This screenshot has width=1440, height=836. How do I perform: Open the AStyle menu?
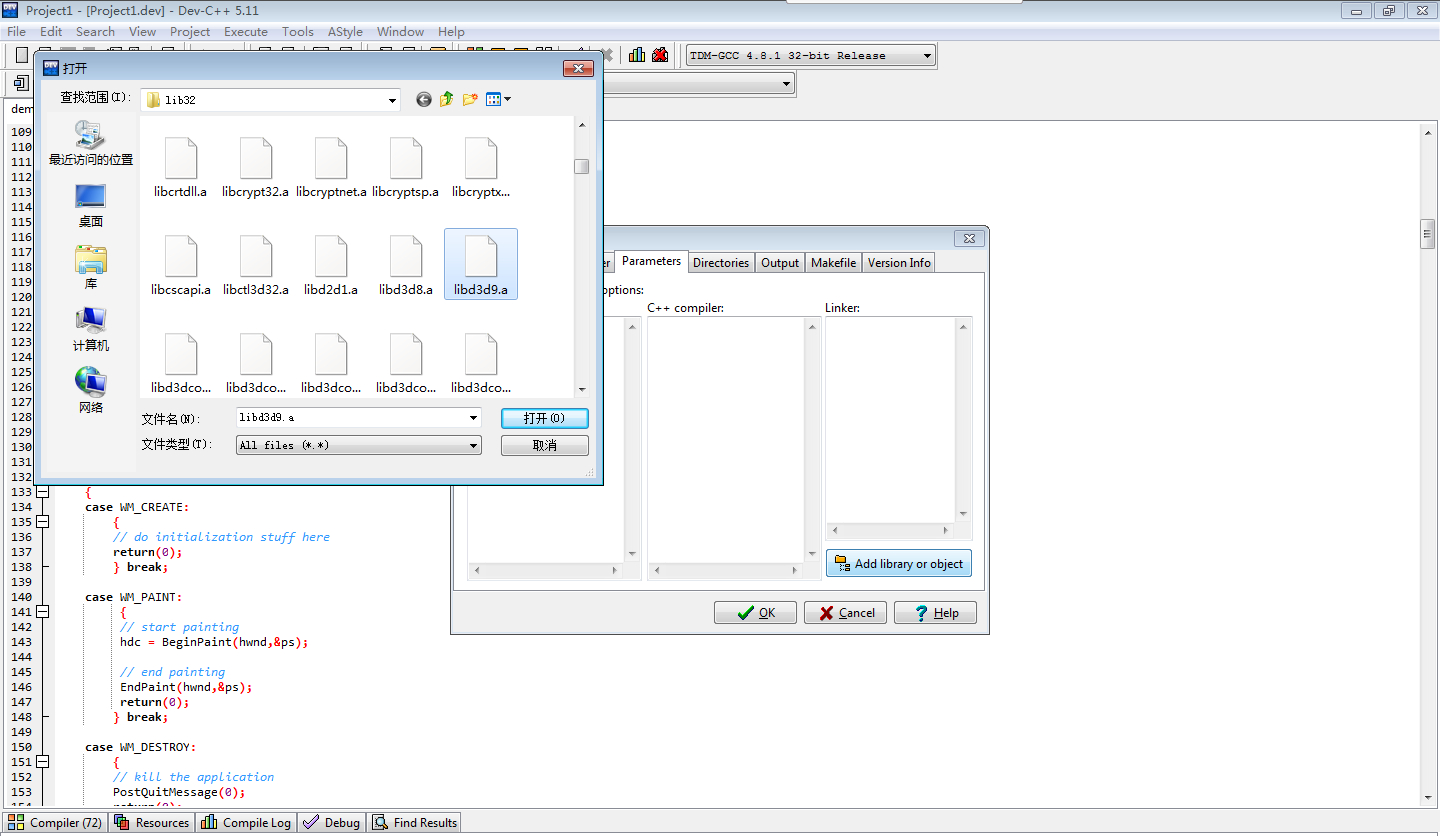click(x=345, y=31)
